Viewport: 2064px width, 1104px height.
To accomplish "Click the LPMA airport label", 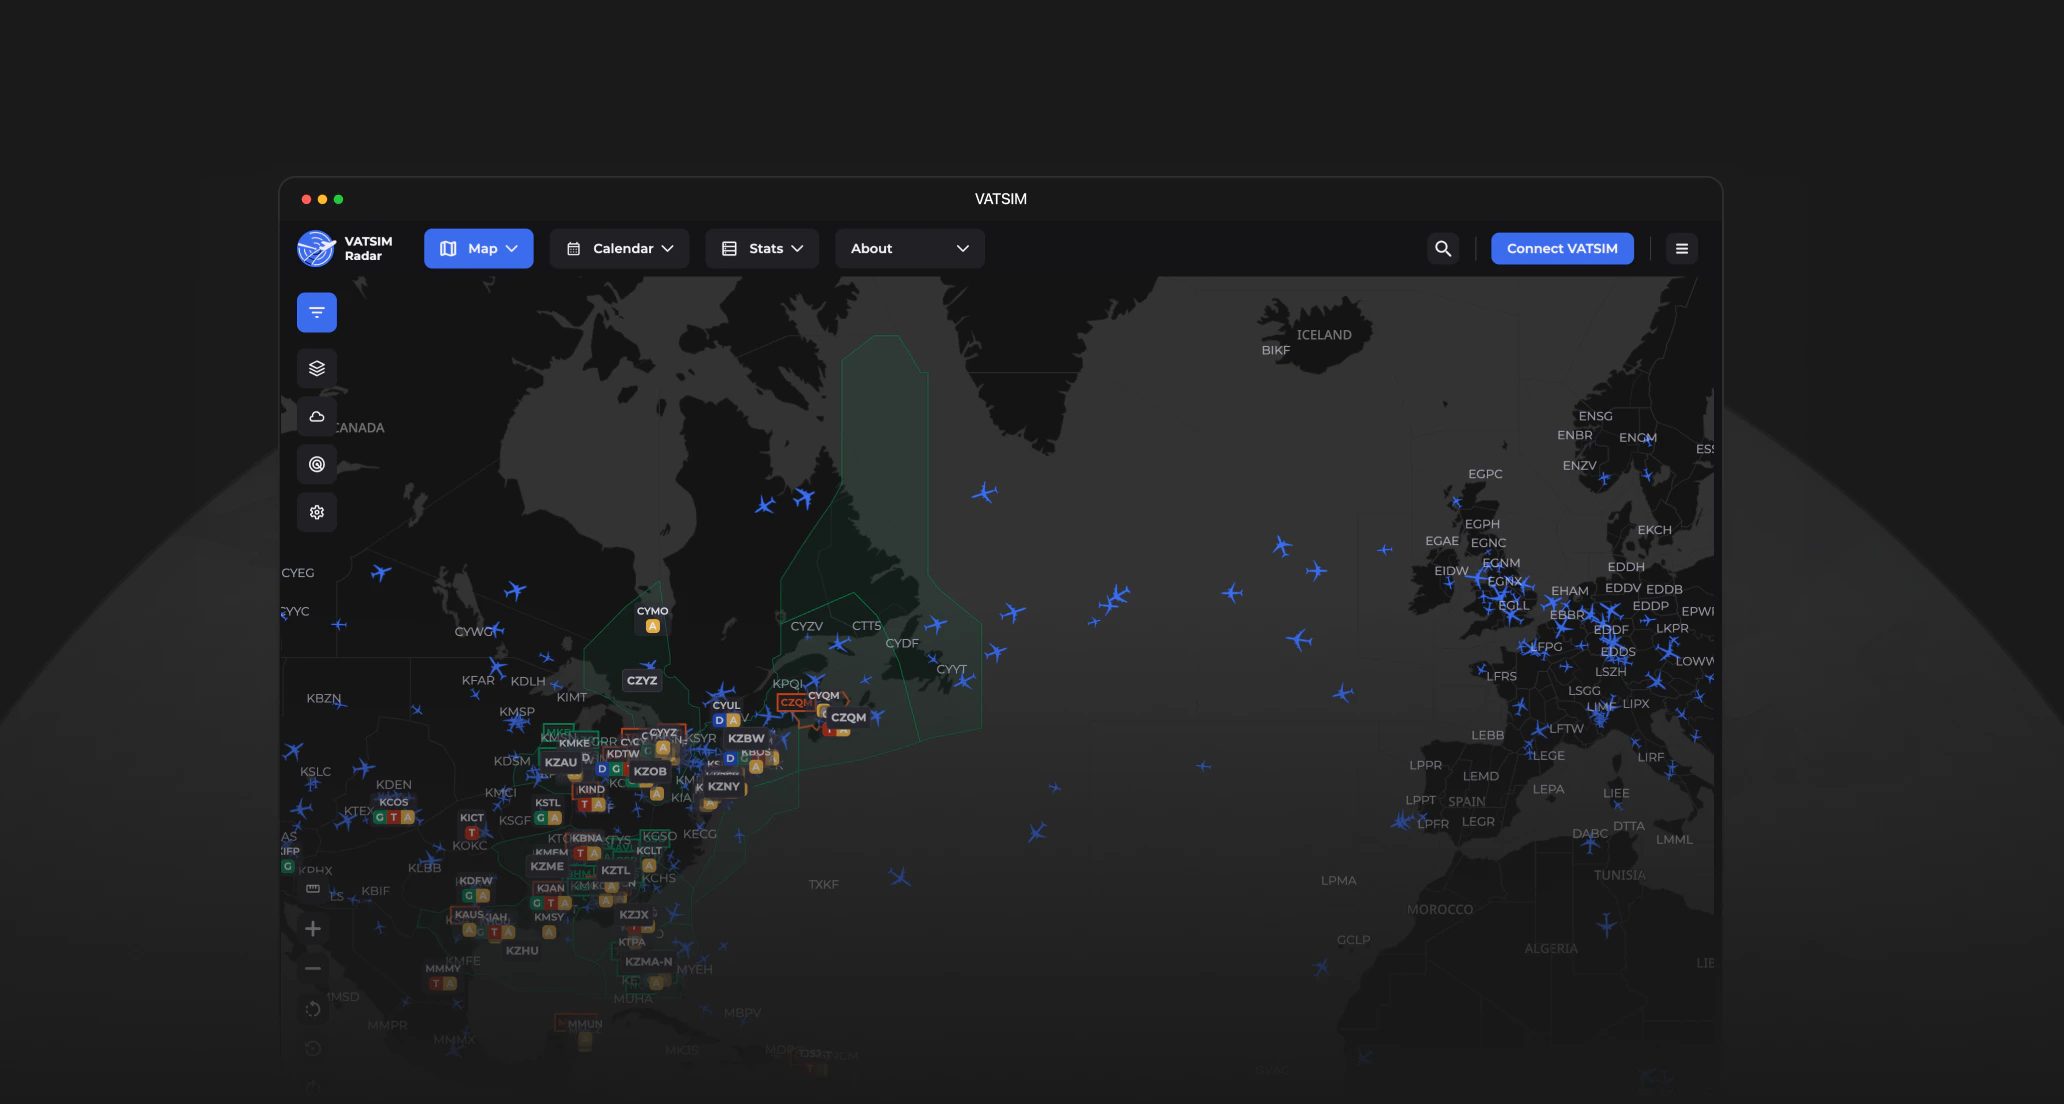I will point(1339,880).
